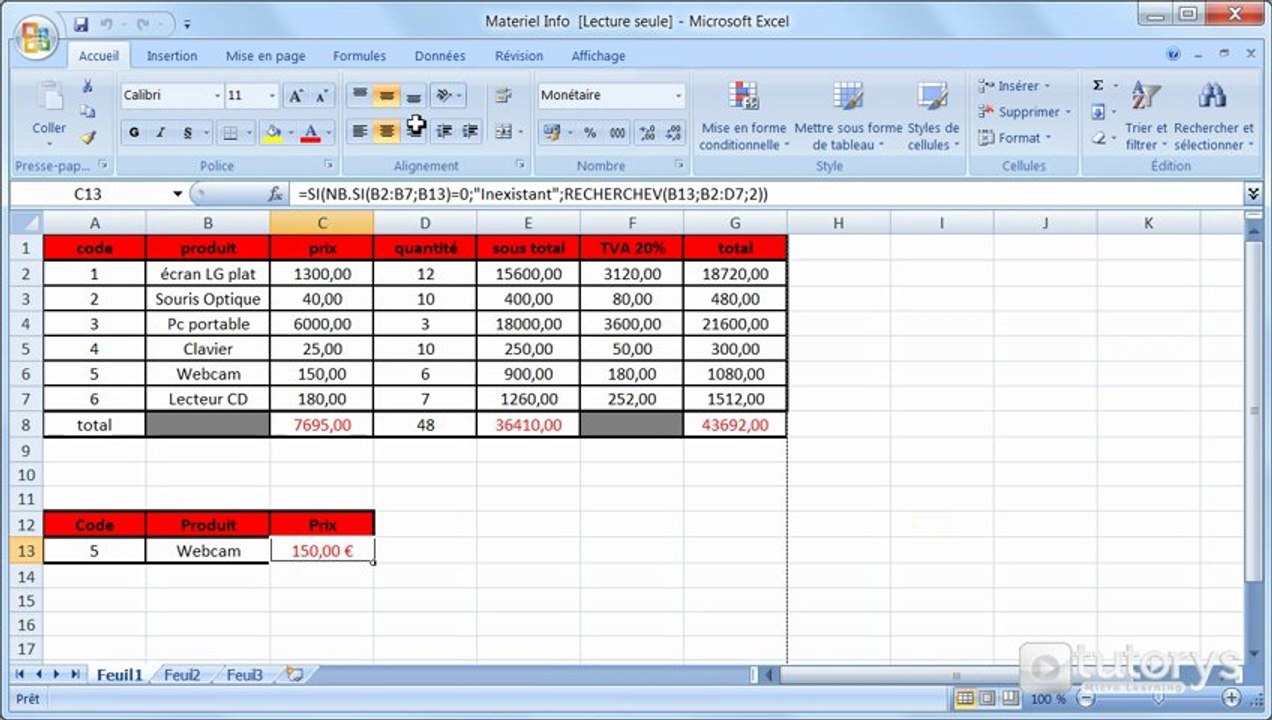Open the Formules ribbon tab
Screen dimensions: 1272x720
(x=359, y=56)
